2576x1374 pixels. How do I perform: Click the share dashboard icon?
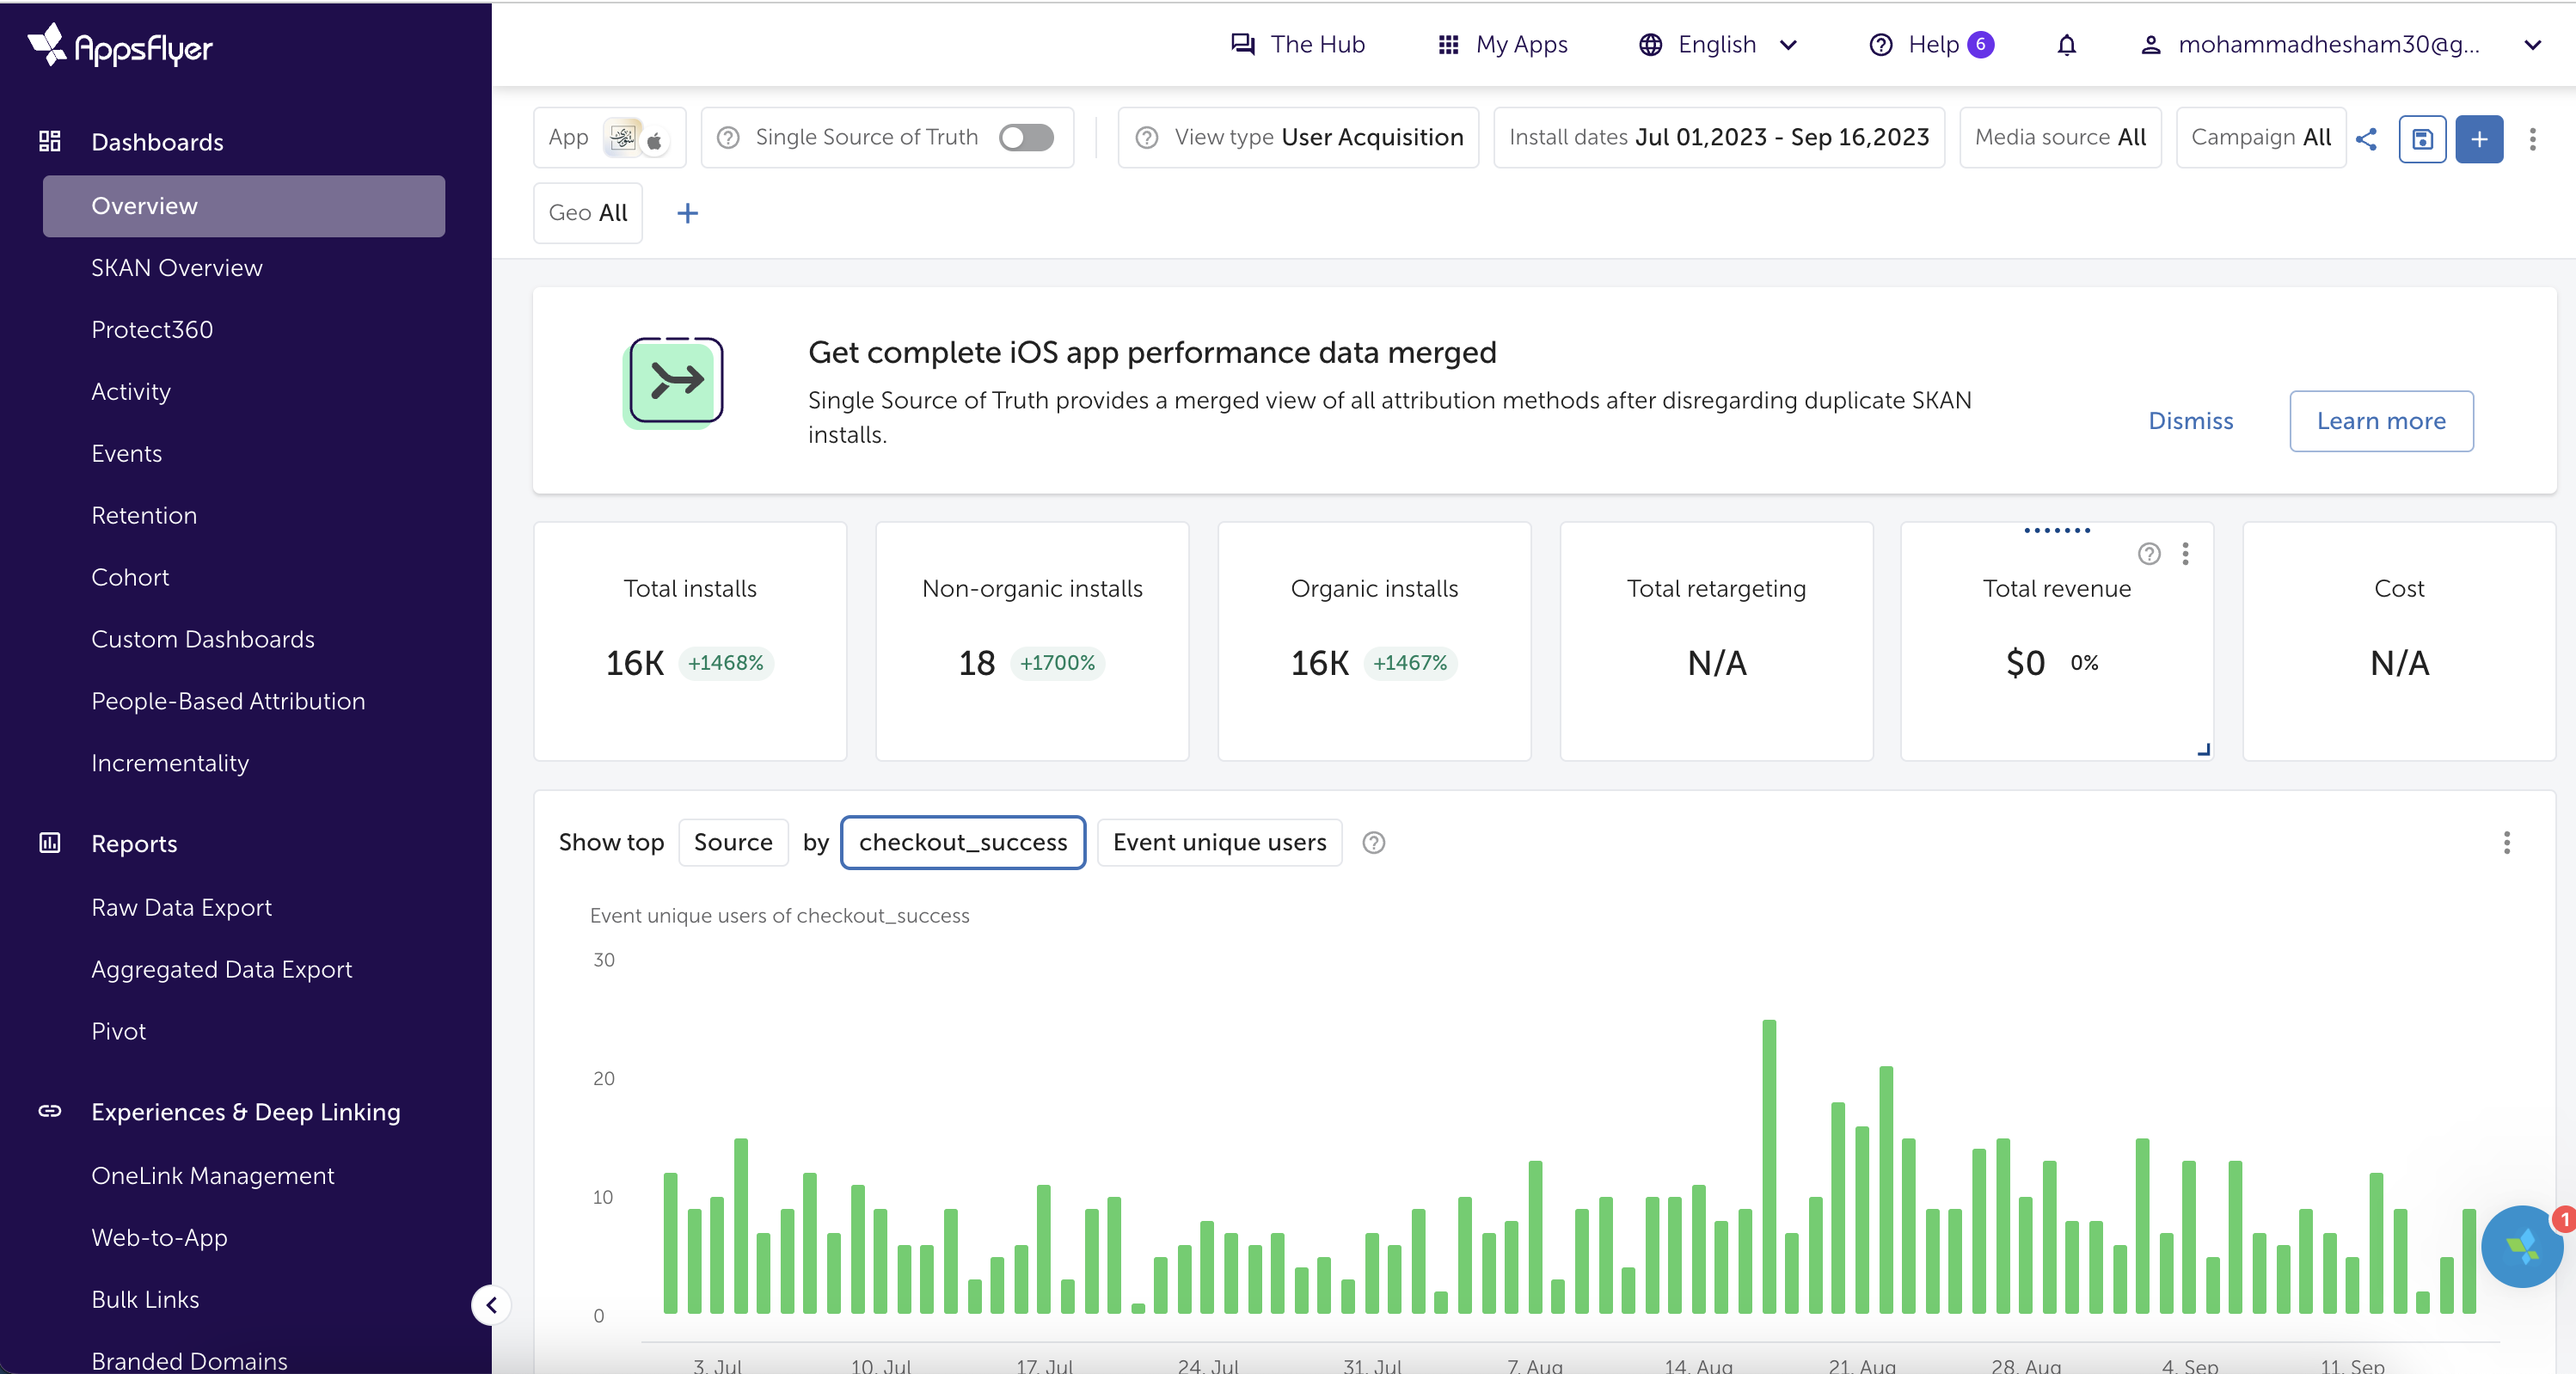click(2366, 138)
